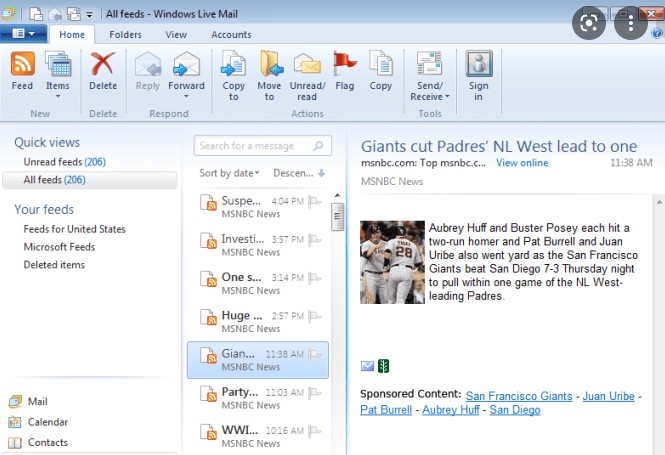
Task: Switch to the Home tab
Action: click(72, 34)
